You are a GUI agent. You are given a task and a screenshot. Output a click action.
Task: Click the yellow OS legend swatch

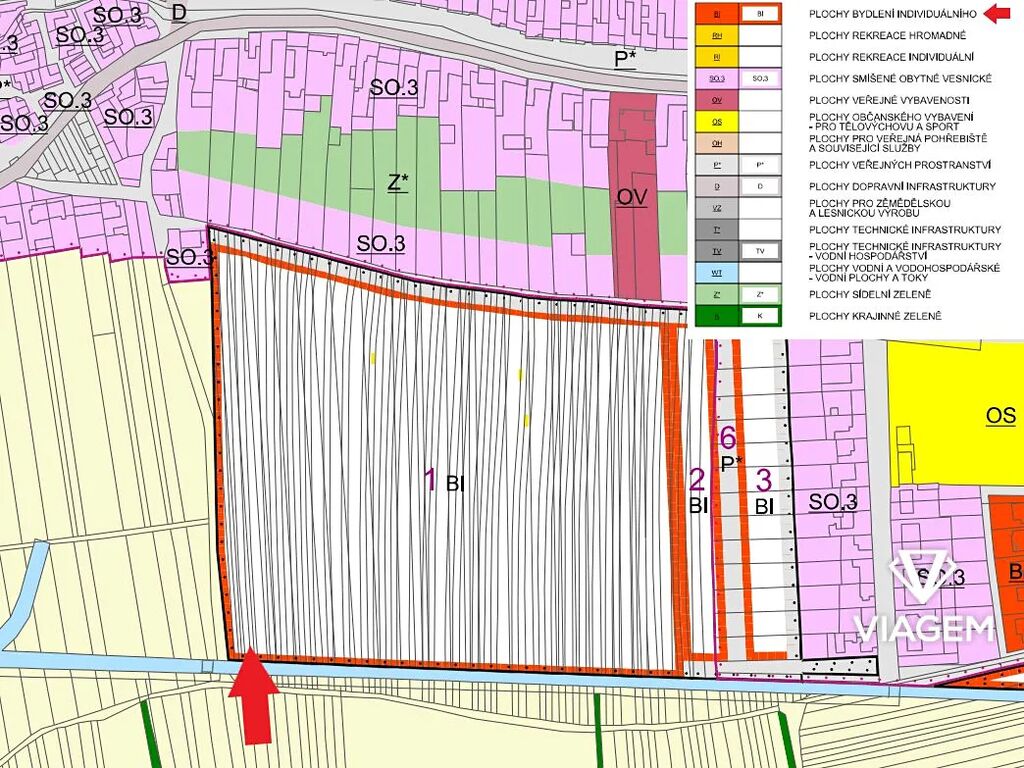tap(717, 122)
